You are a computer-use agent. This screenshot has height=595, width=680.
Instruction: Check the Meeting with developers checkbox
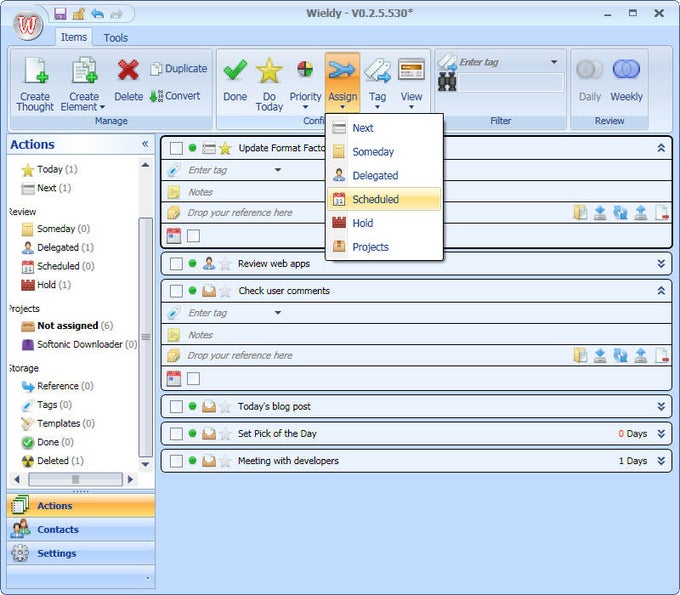[x=176, y=461]
